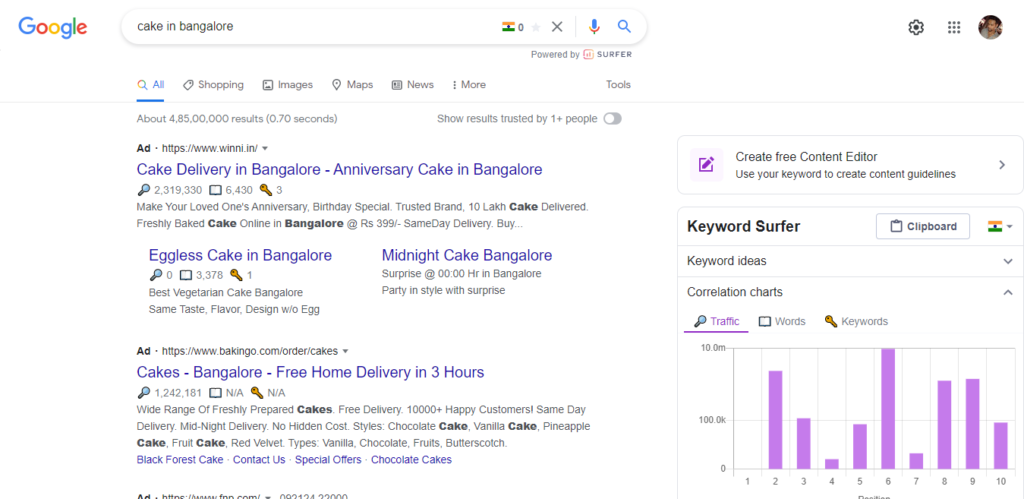Star the keyword in the search box
The image size is (1024, 499).
[536, 27]
